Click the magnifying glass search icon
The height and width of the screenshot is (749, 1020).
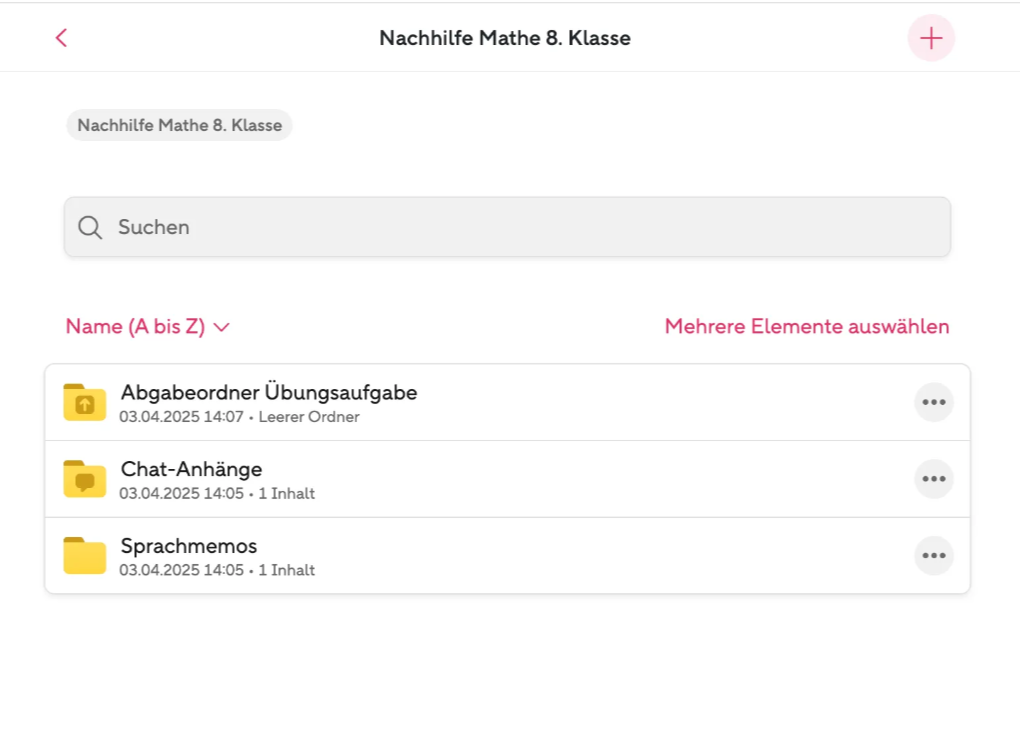(x=90, y=227)
